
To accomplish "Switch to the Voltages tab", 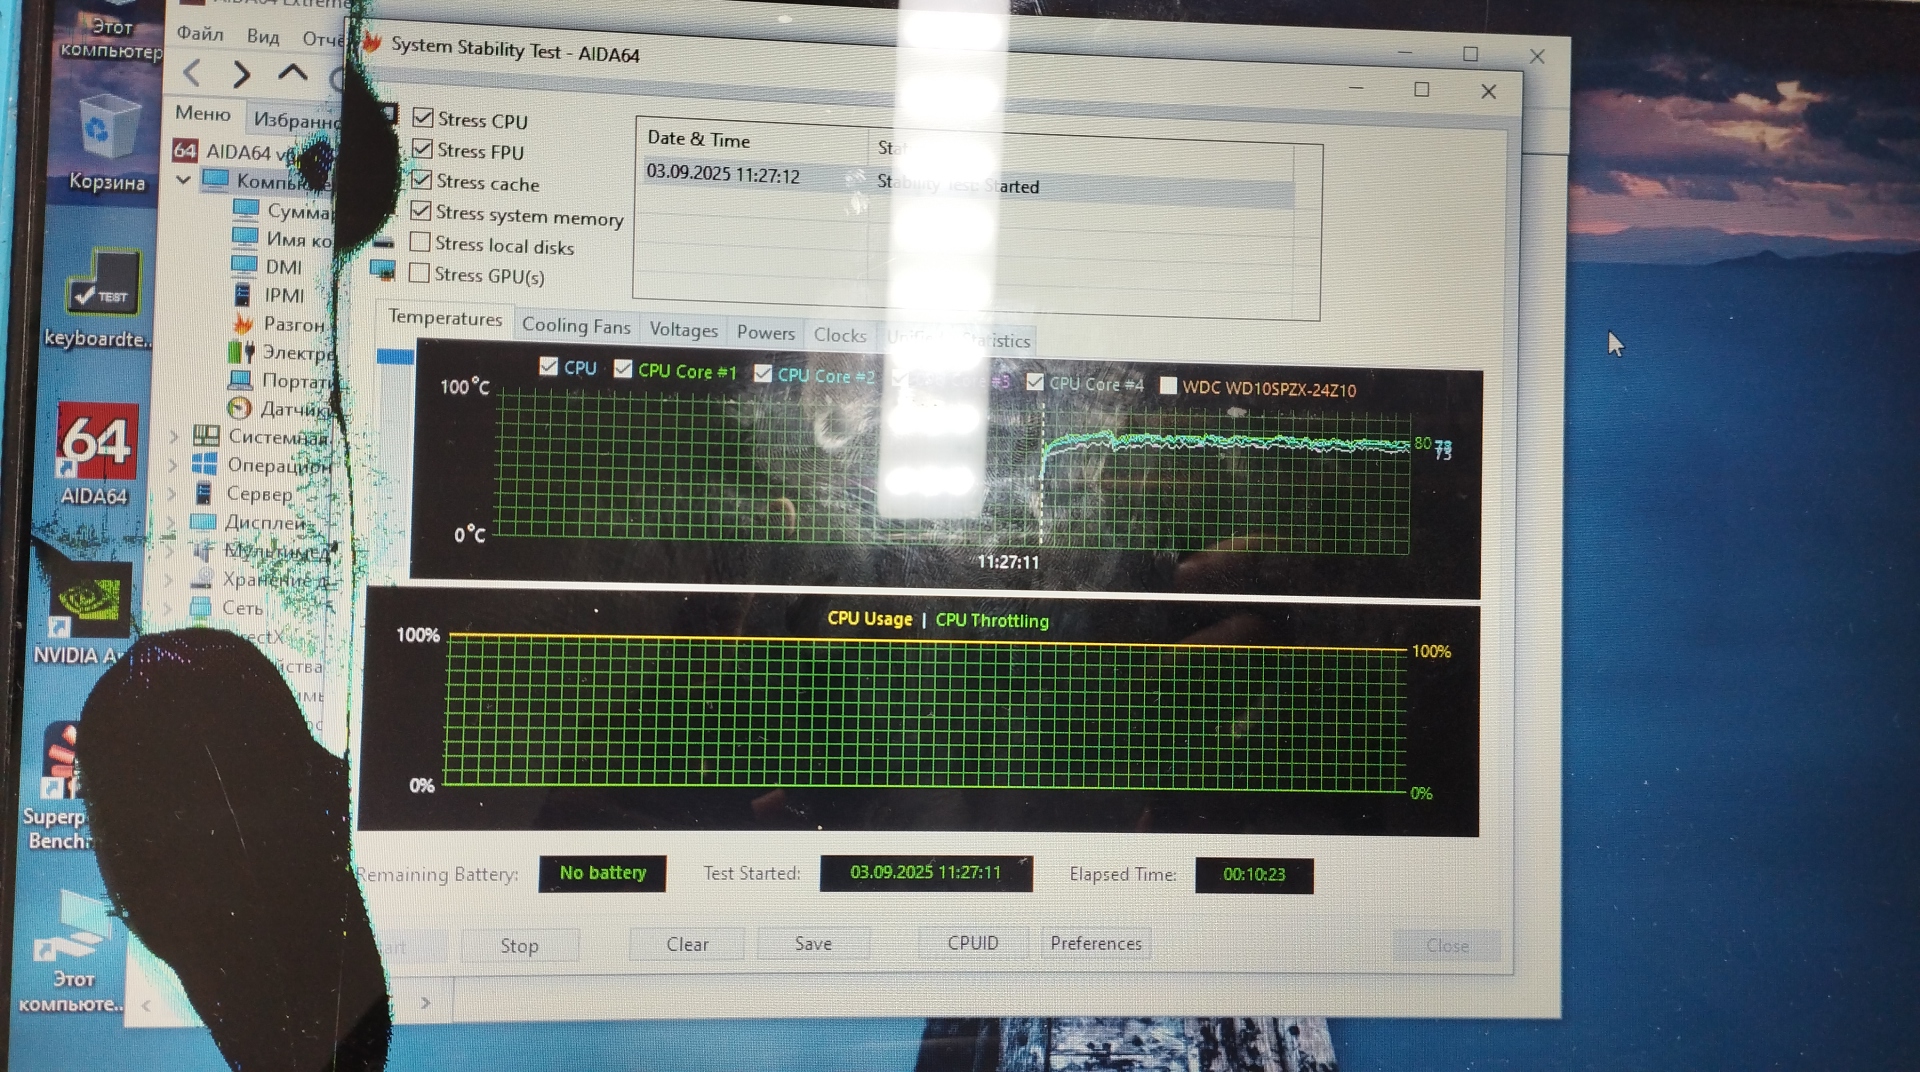I will [683, 330].
